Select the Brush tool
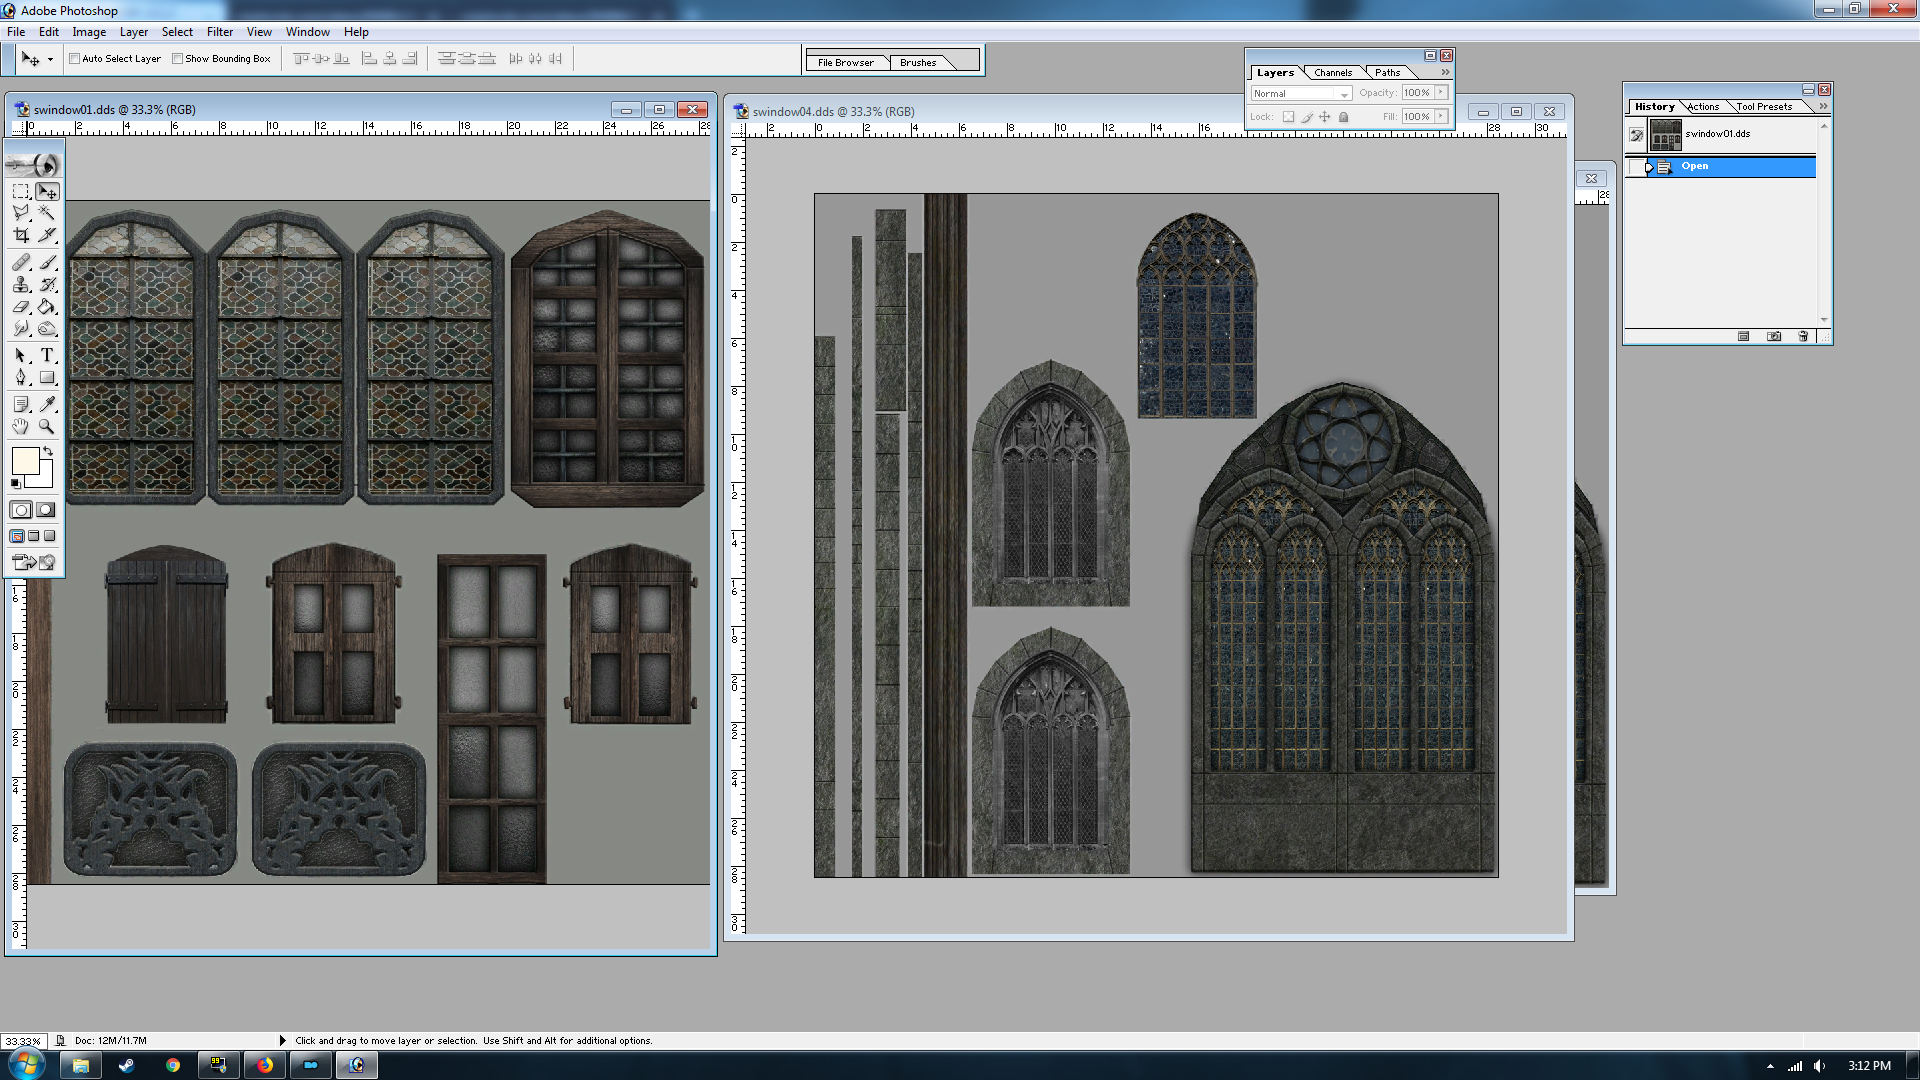Image resolution: width=1920 pixels, height=1080 pixels. (x=47, y=262)
